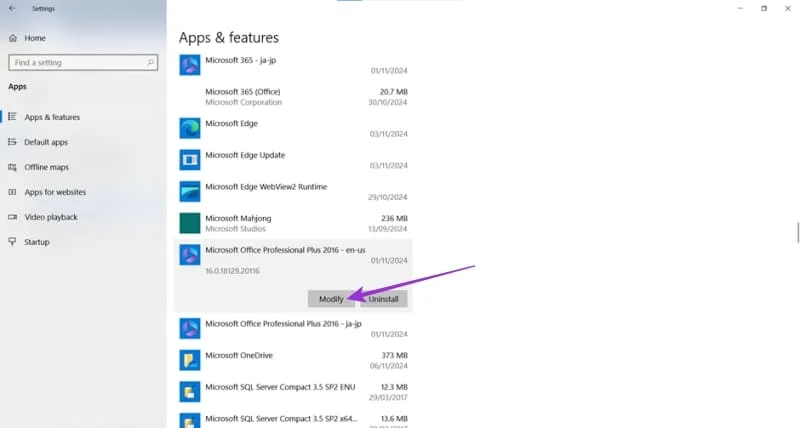Image resolution: width=800 pixels, height=428 pixels.
Task: Click the search magnifier icon
Action: point(150,62)
